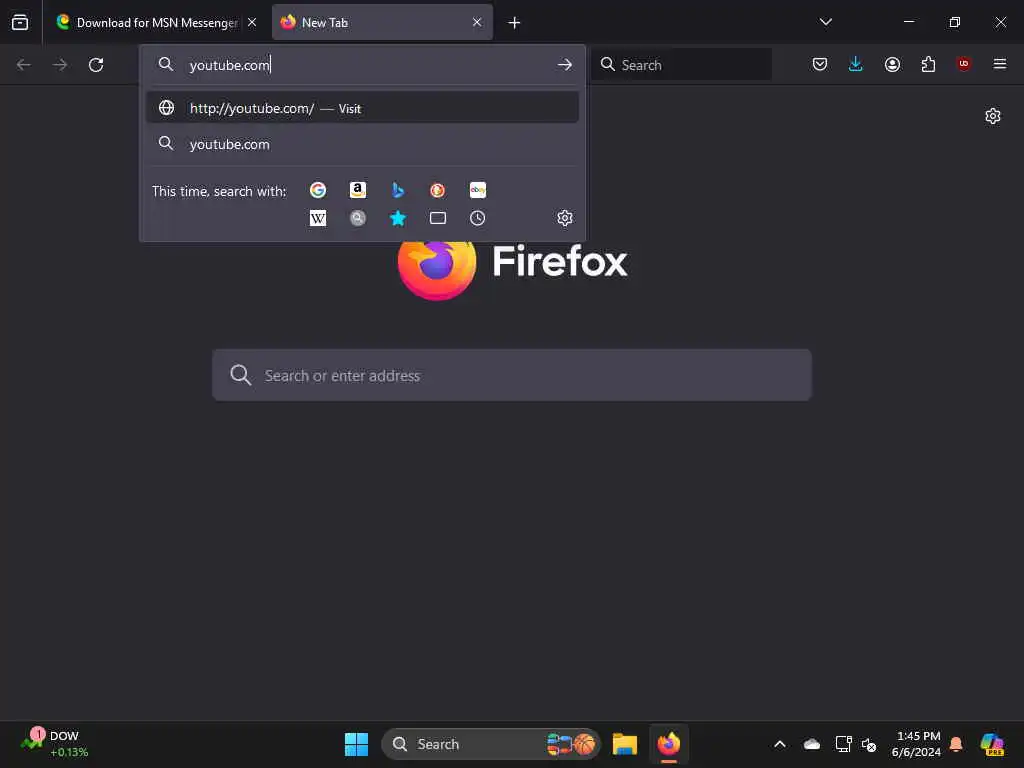
Task: Open the Windows Start menu
Action: 356,744
